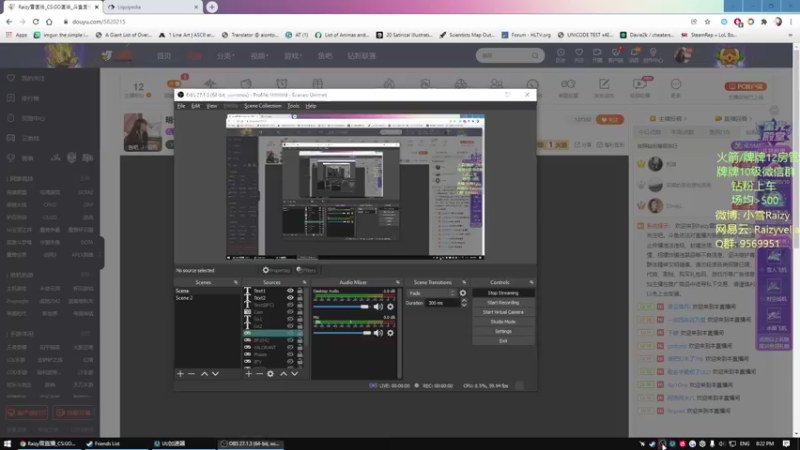800x450 pixels.
Task: Open Desktop Audio settings gear
Action: pyautogui.click(x=390, y=307)
